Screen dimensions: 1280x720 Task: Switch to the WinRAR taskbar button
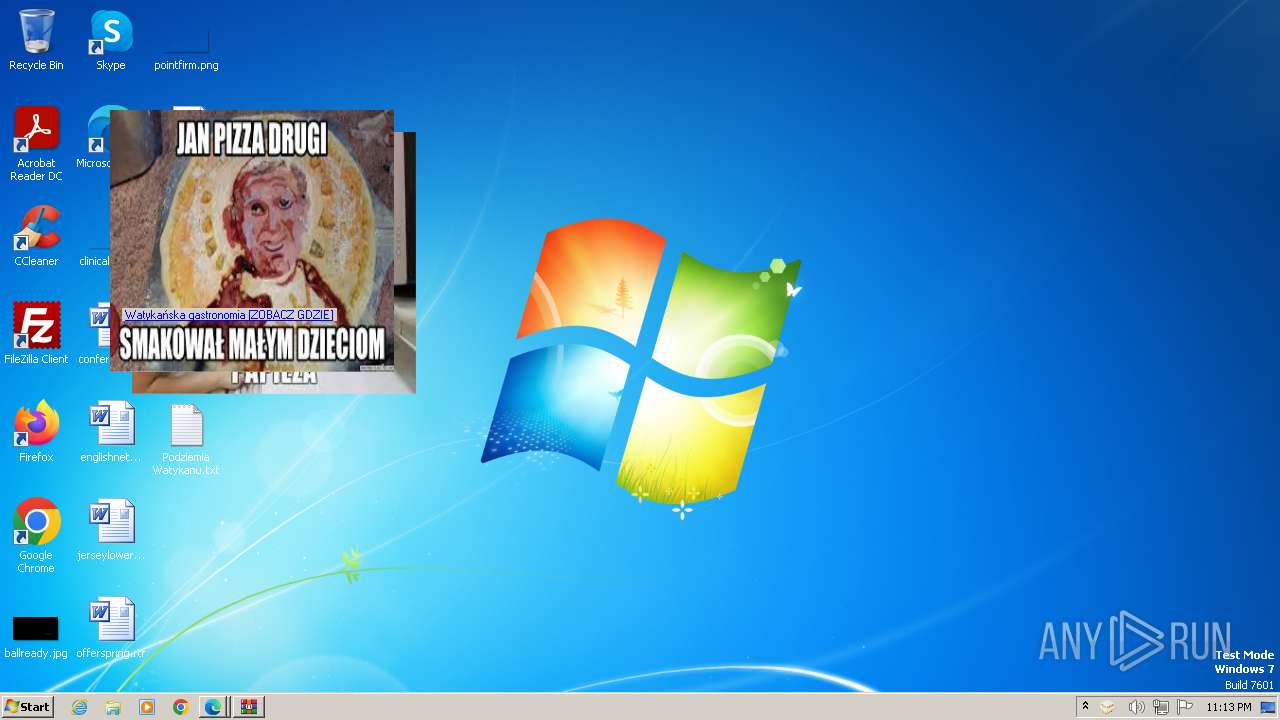pyautogui.click(x=249, y=707)
